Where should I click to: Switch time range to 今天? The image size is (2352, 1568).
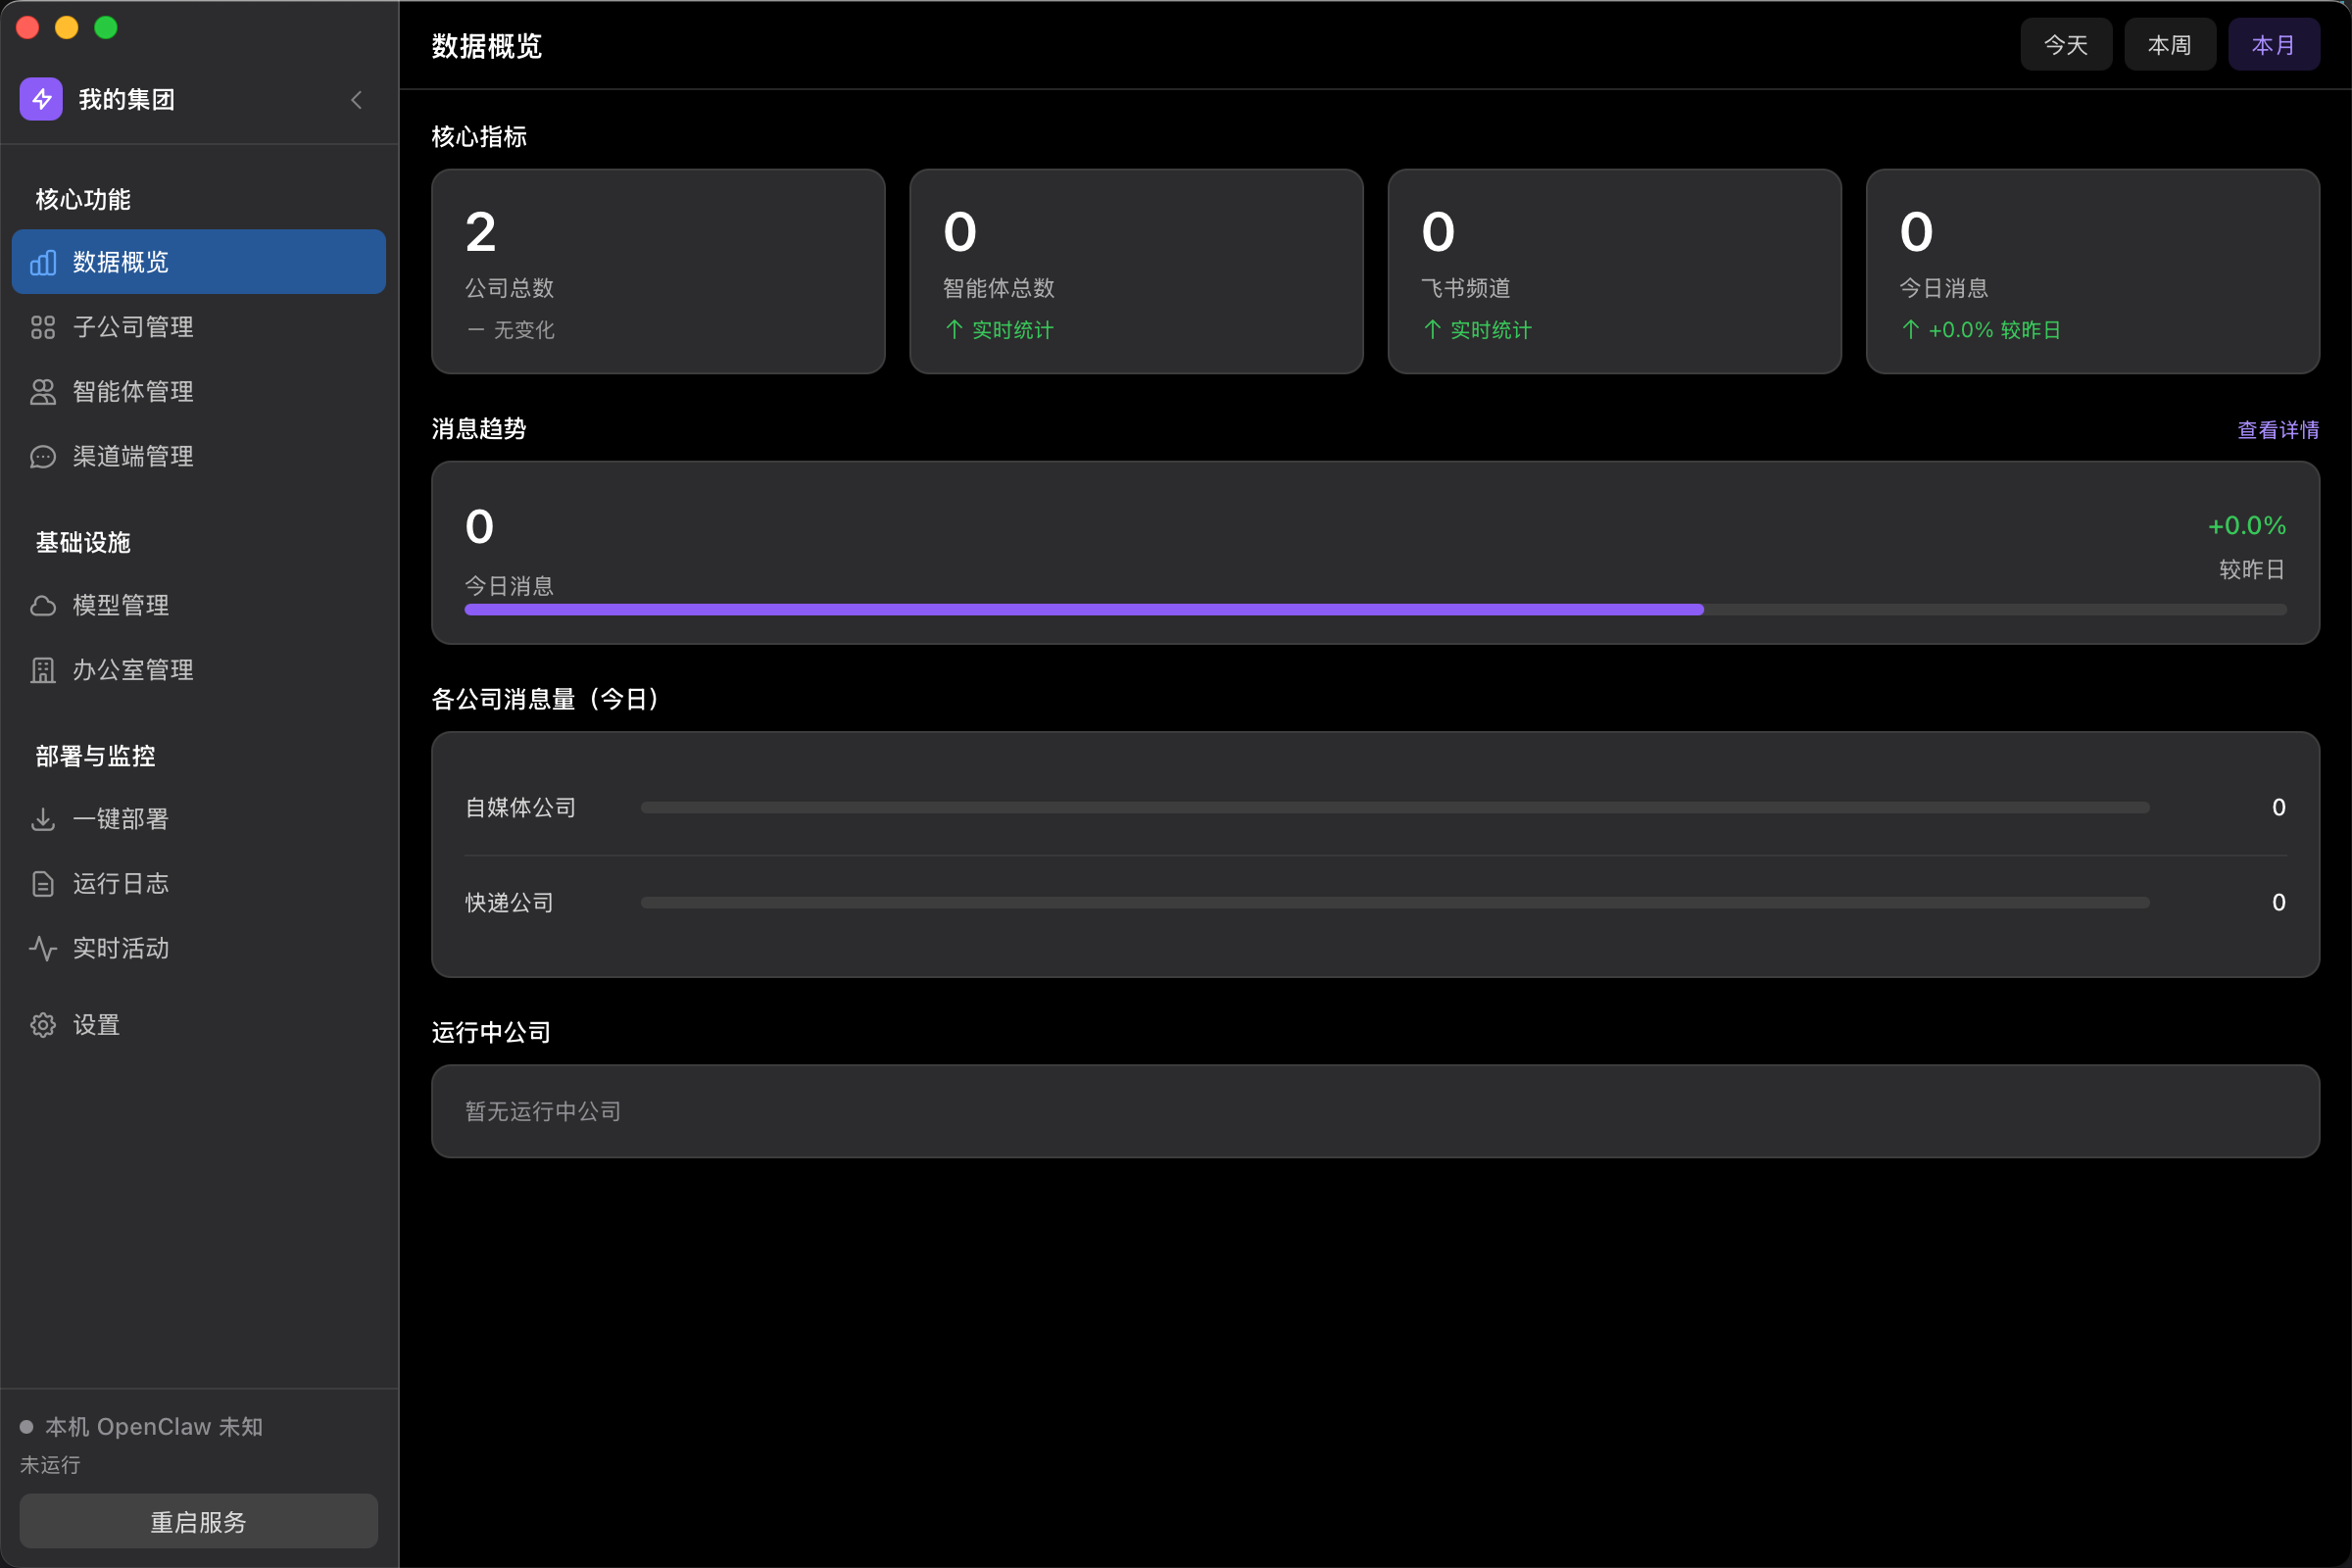[2065, 45]
